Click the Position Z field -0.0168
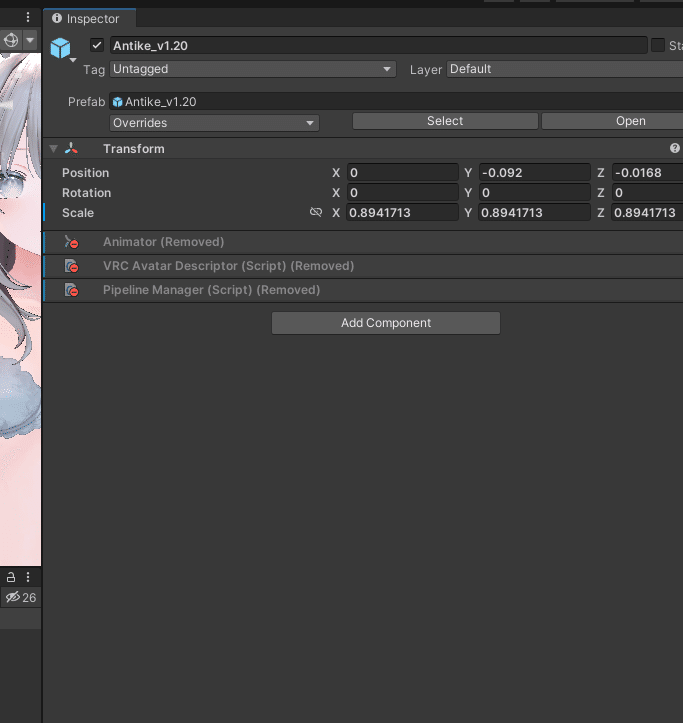The height and width of the screenshot is (723, 683). tap(647, 172)
